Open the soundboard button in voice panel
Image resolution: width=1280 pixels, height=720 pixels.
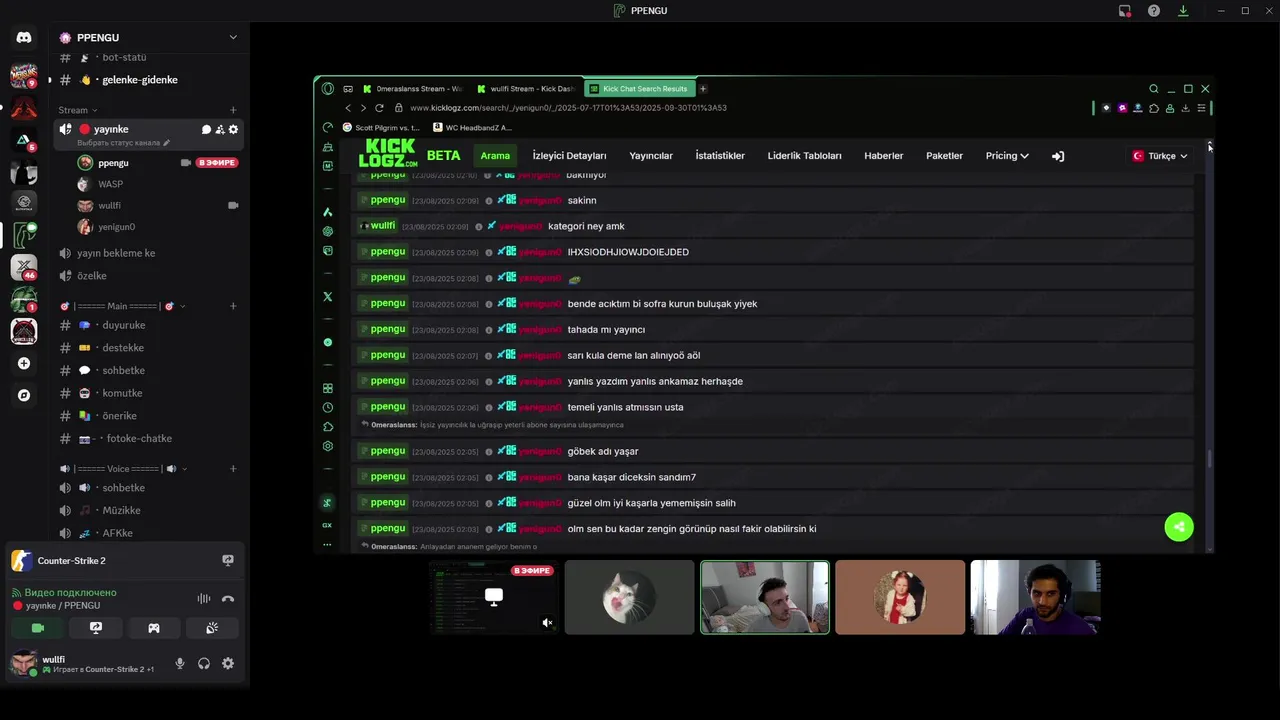tap(212, 628)
